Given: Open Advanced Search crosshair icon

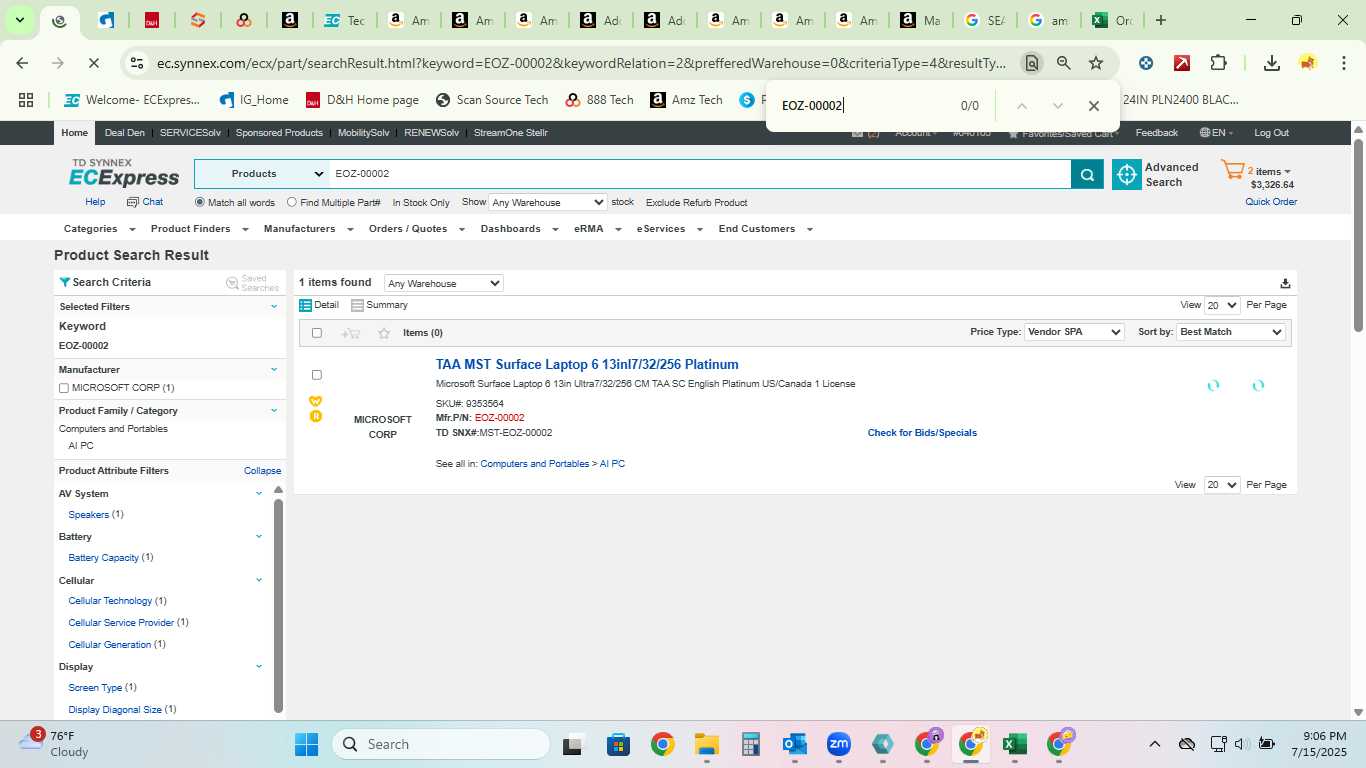Looking at the screenshot, I should pyautogui.click(x=1127, y=174).
